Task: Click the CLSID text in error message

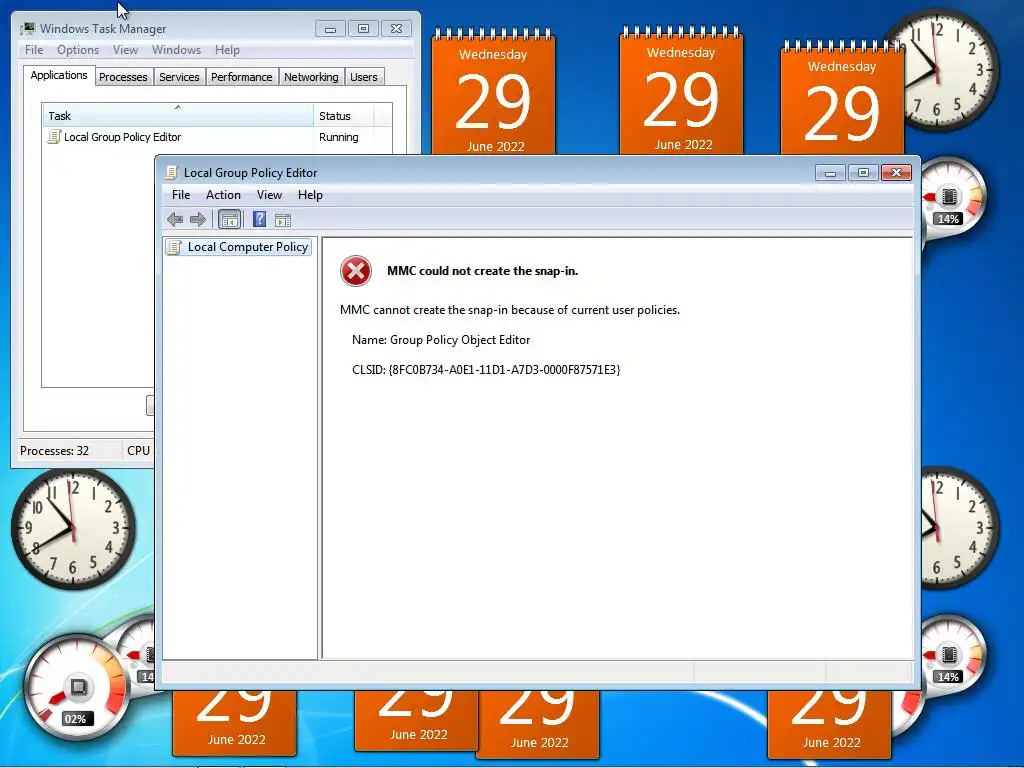Action: [x=486, y=370]
